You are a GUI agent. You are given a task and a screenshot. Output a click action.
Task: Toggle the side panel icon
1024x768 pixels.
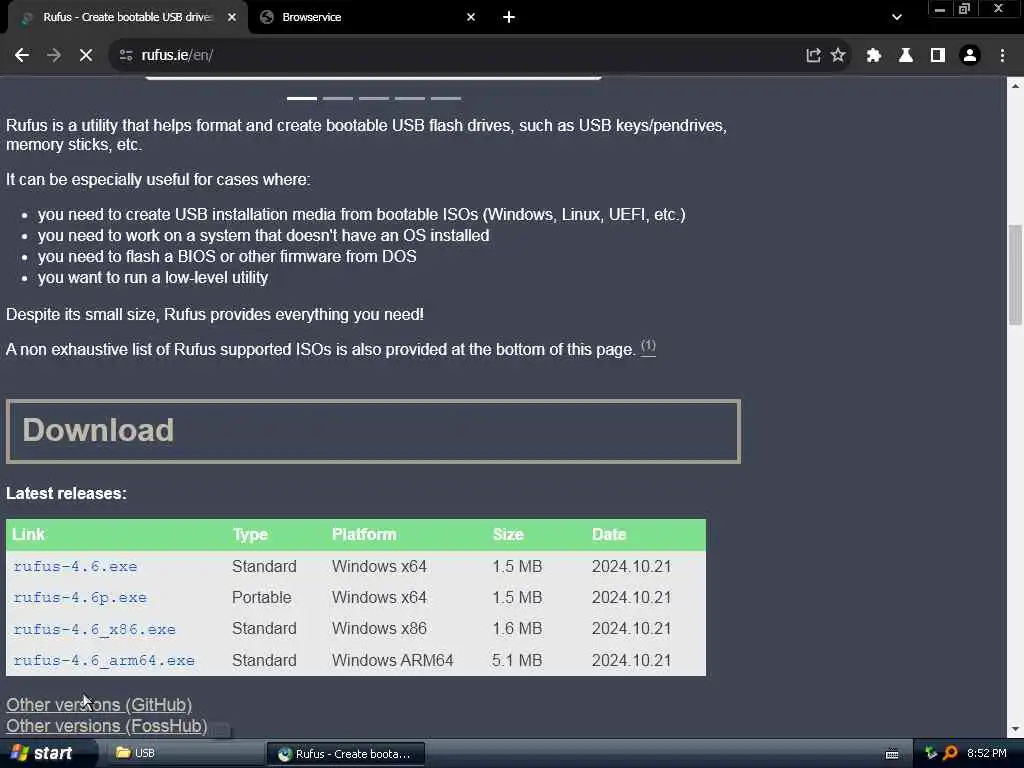pyautogui.click(x=938, y=56)
